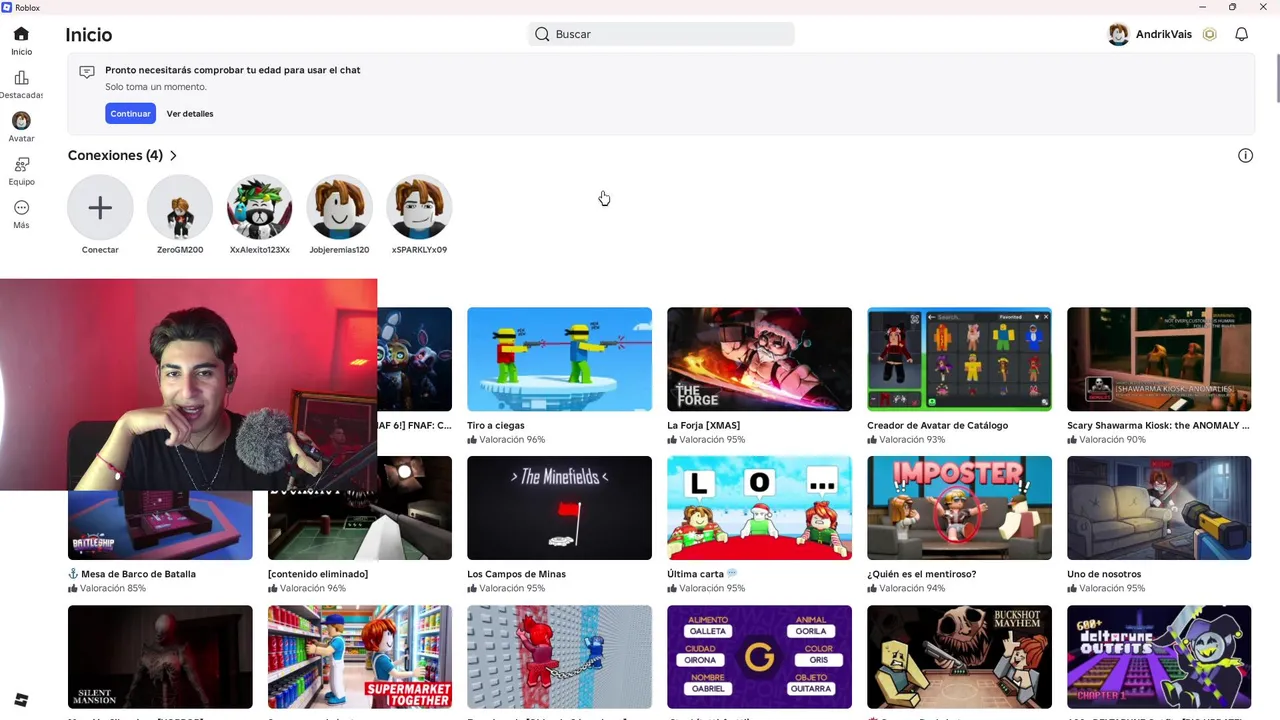Screen dimensions: 1280x720
Task: Click the Conectar plus circle
Action: click(x=100, y=207)
